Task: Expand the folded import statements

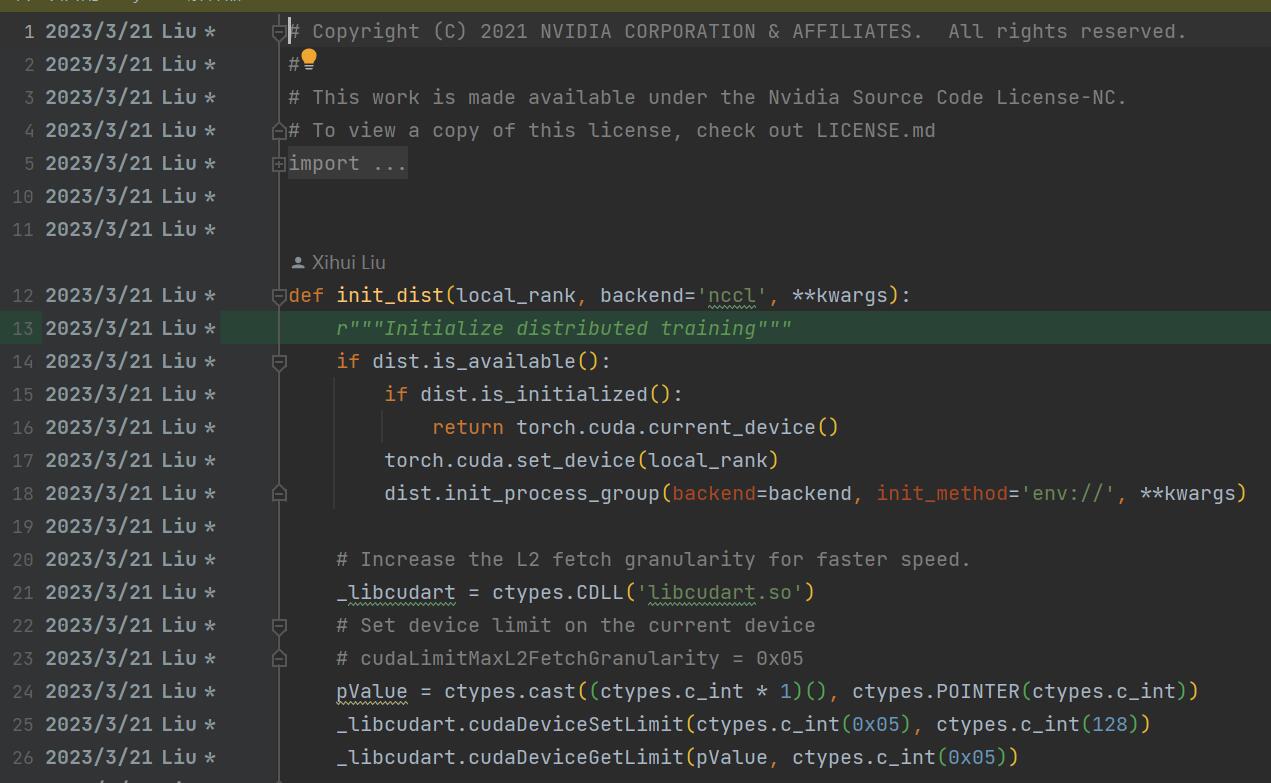Action: (279, 163)
